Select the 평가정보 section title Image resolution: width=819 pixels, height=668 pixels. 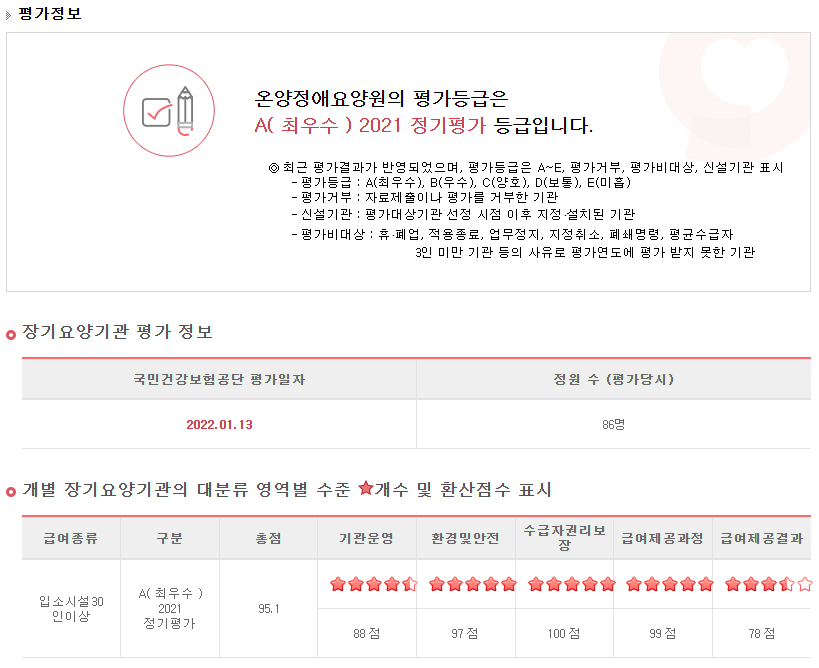[x=50, y=14]
